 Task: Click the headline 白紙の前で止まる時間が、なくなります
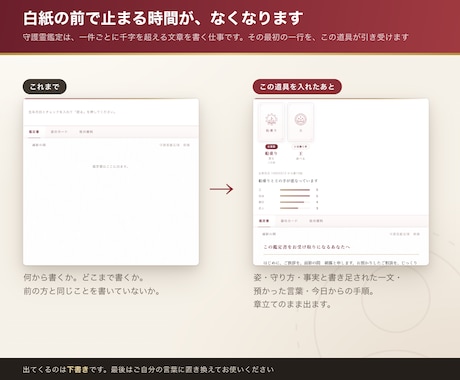coord(163,18)
